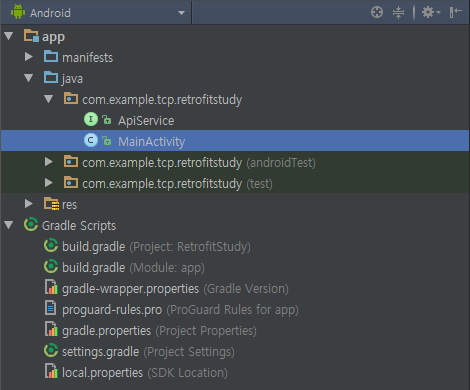Expand the res folder arrow
This screenshot has width=470, height=390.
pos(29,204)
